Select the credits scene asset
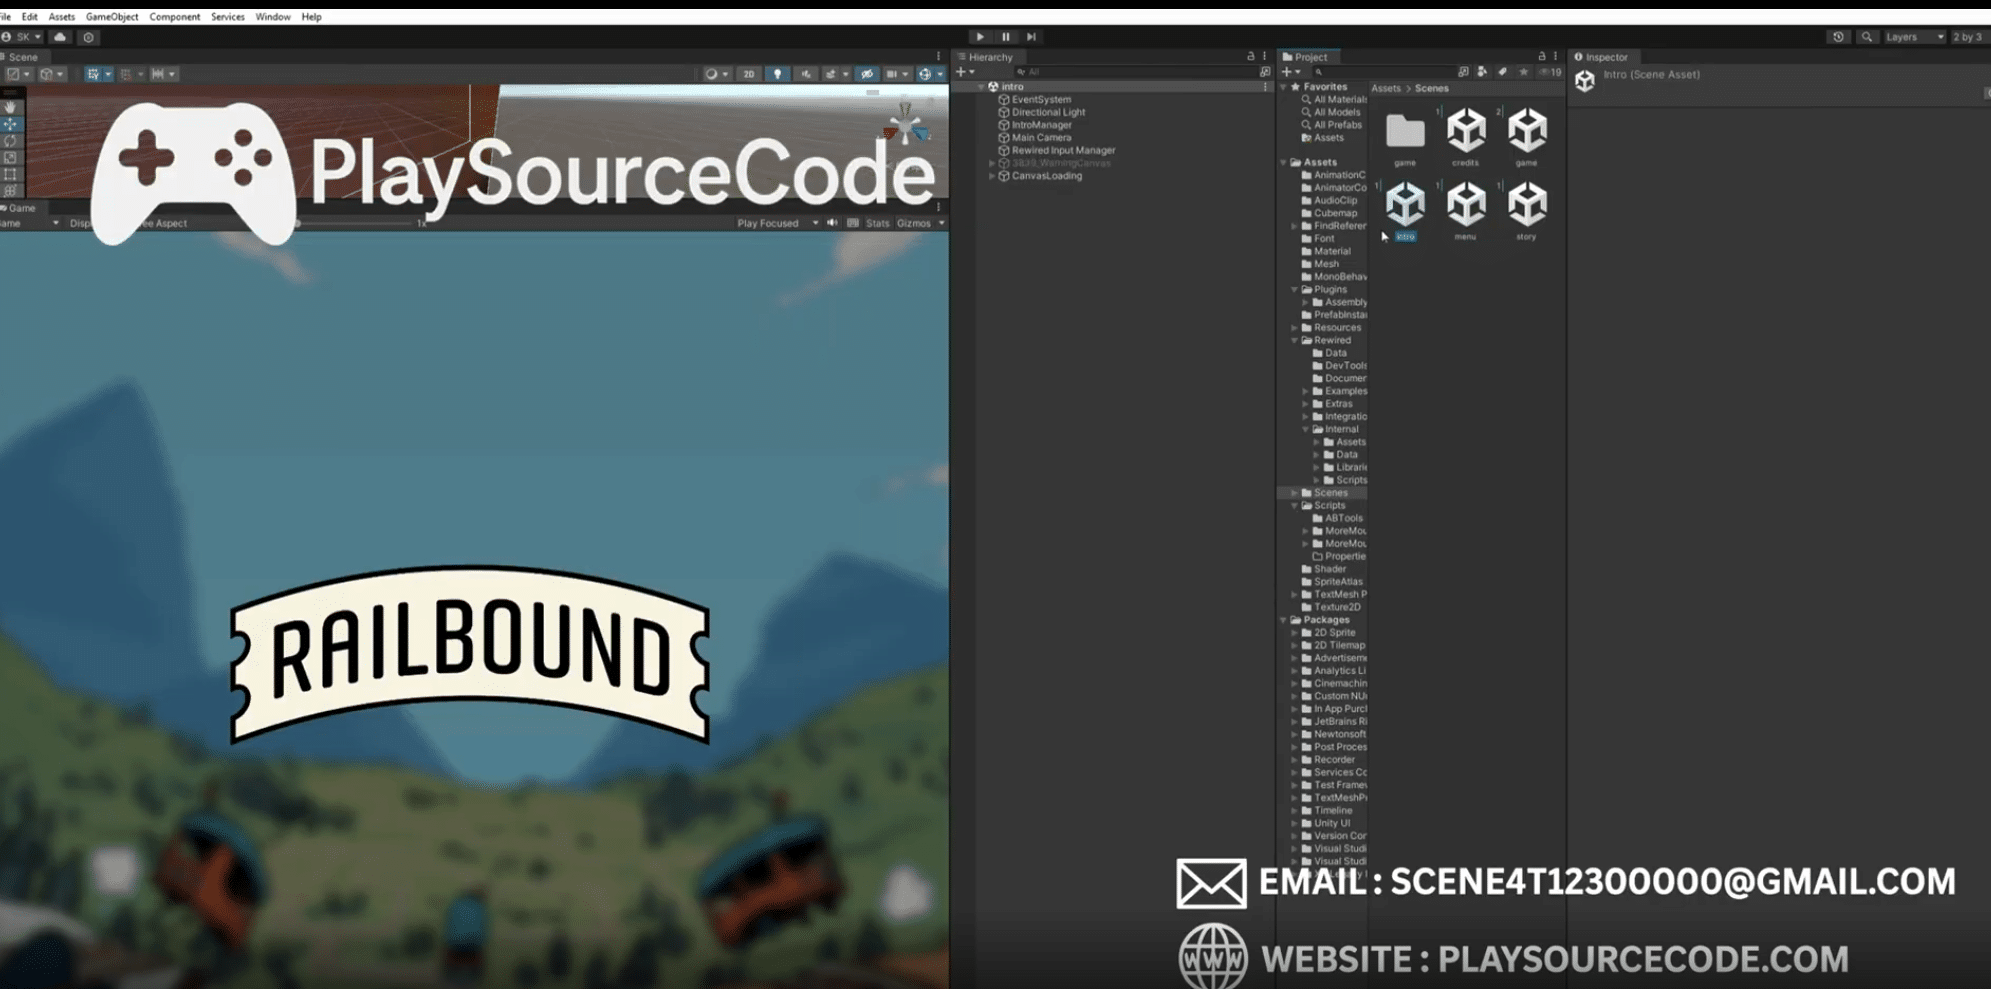Image resolution: width=1991 pixels, height=989 pixels. pos(1466,137)
